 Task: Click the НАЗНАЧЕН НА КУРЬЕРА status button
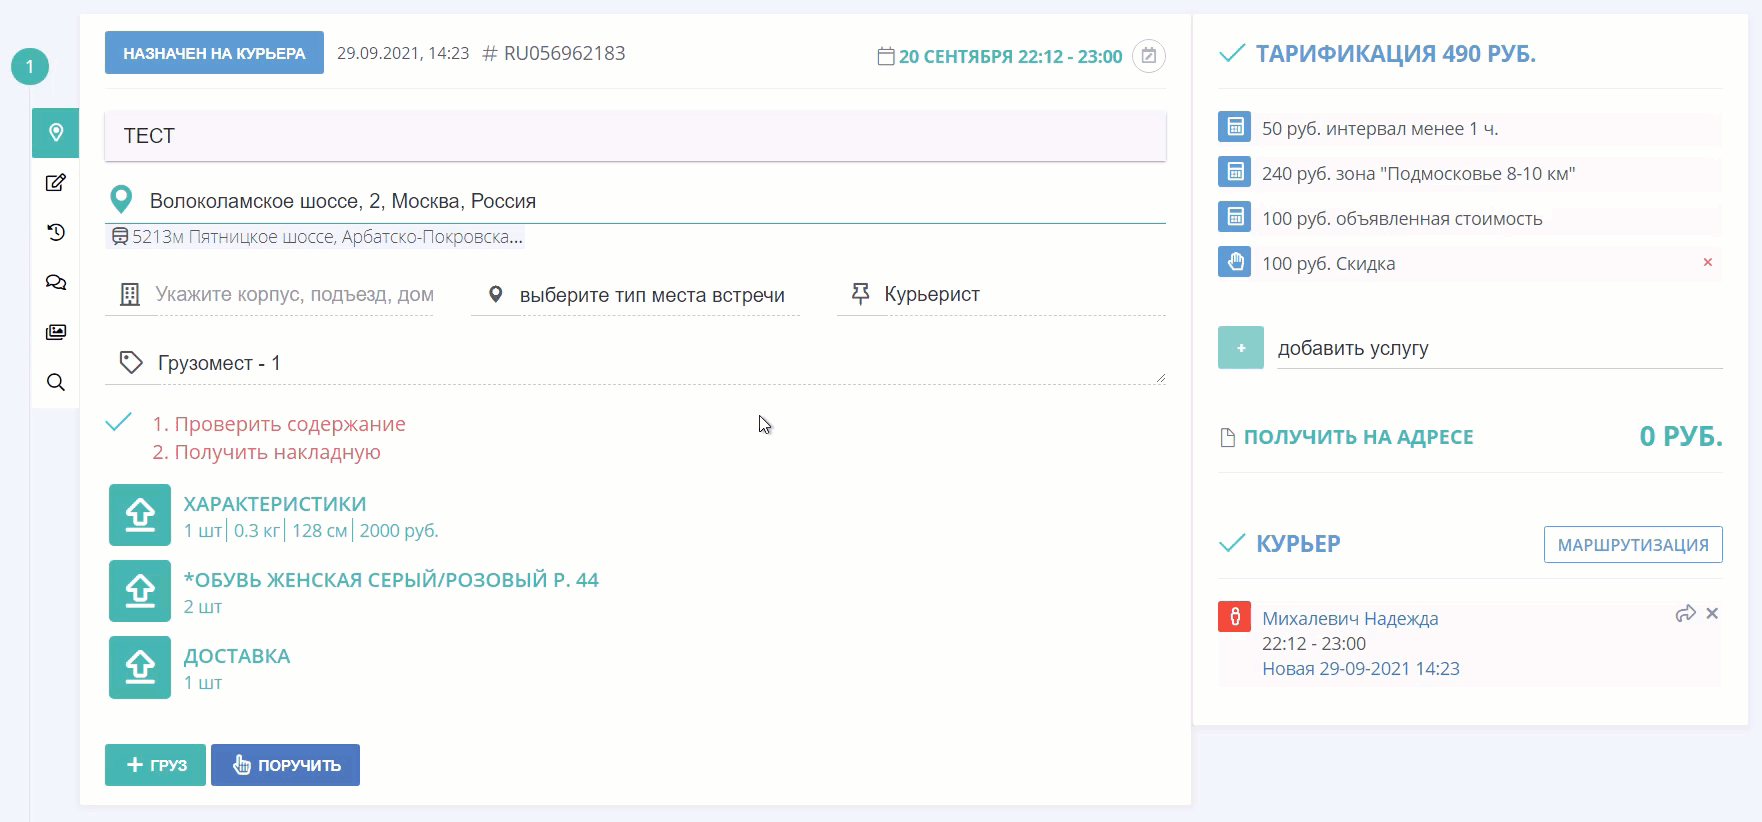(x=214, y=53)
